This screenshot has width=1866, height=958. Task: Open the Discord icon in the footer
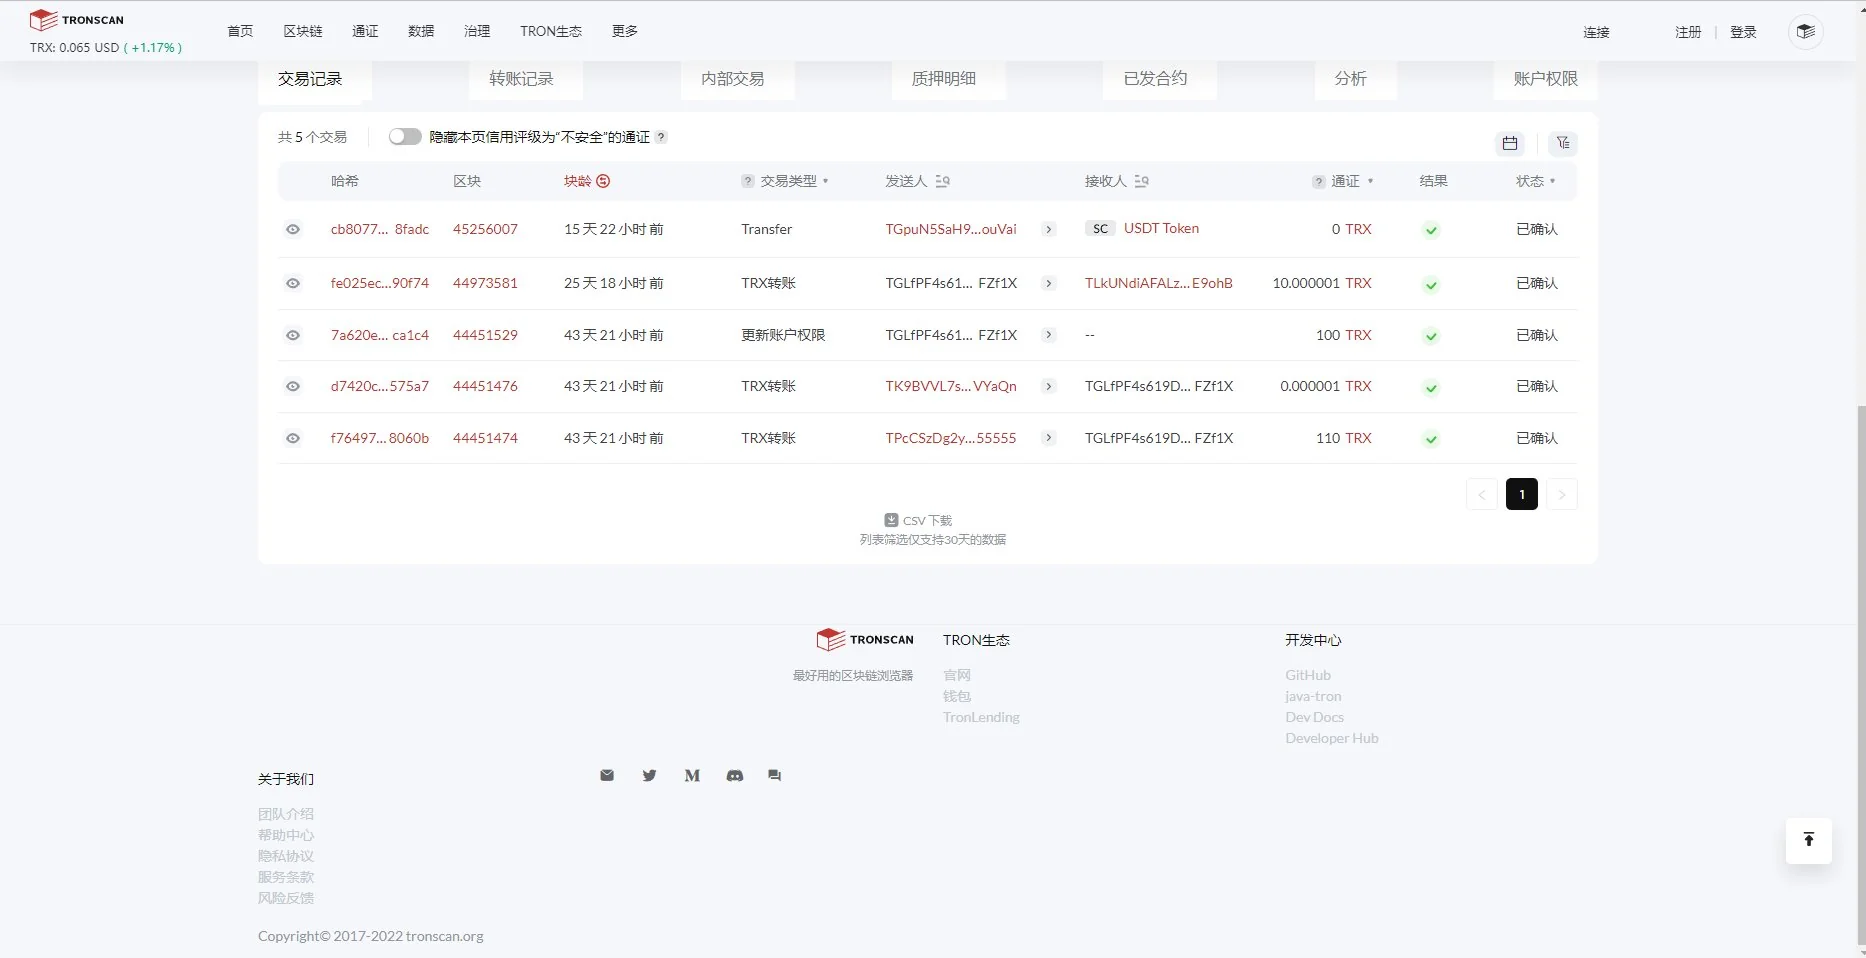[x=734, y=776]
